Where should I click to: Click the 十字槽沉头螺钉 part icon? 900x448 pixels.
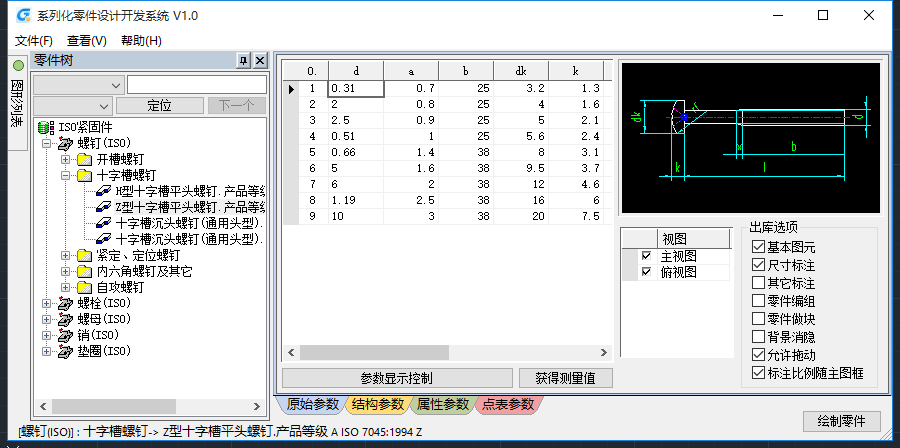click(x=103, y=223)
